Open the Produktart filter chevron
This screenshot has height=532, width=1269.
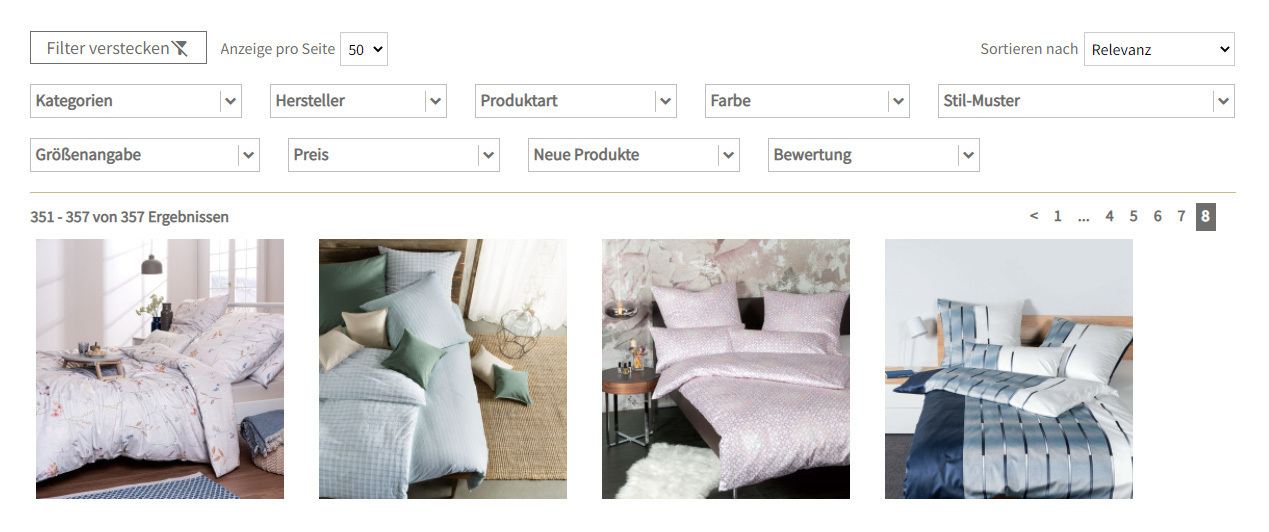[x=665, y=101]
